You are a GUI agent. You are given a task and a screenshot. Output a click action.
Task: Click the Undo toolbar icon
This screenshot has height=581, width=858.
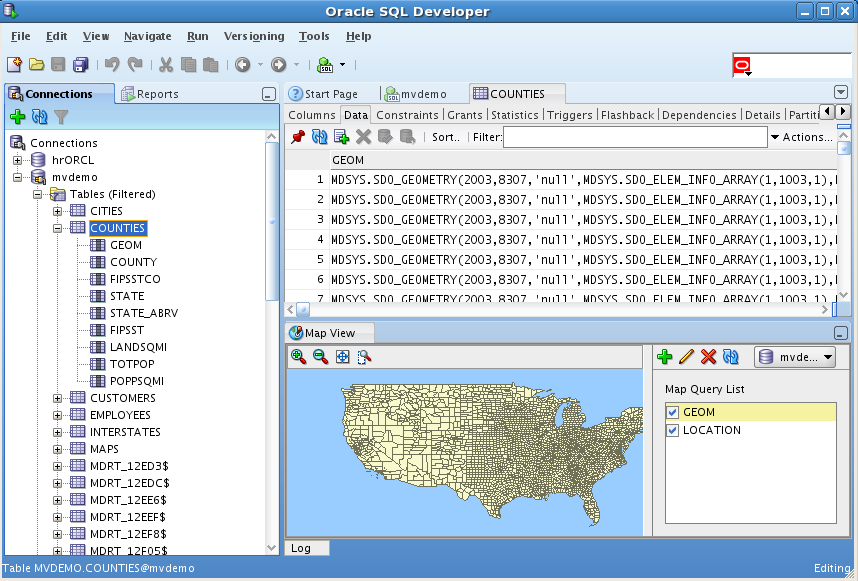(112, 65)
